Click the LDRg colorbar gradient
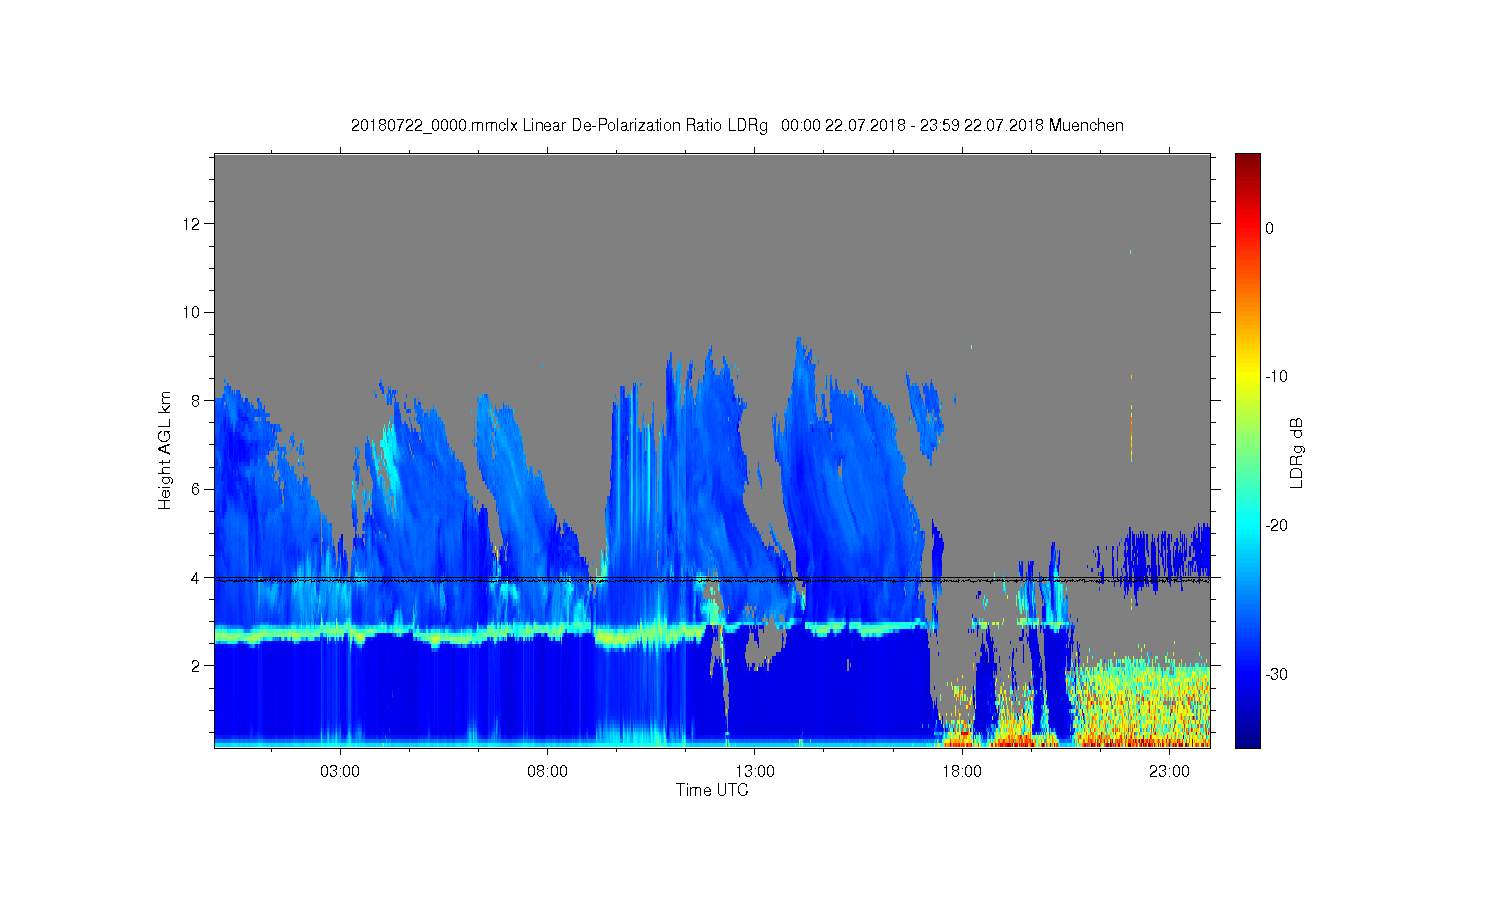Viewport: 1500px width, 900px height. (1247, 450)
